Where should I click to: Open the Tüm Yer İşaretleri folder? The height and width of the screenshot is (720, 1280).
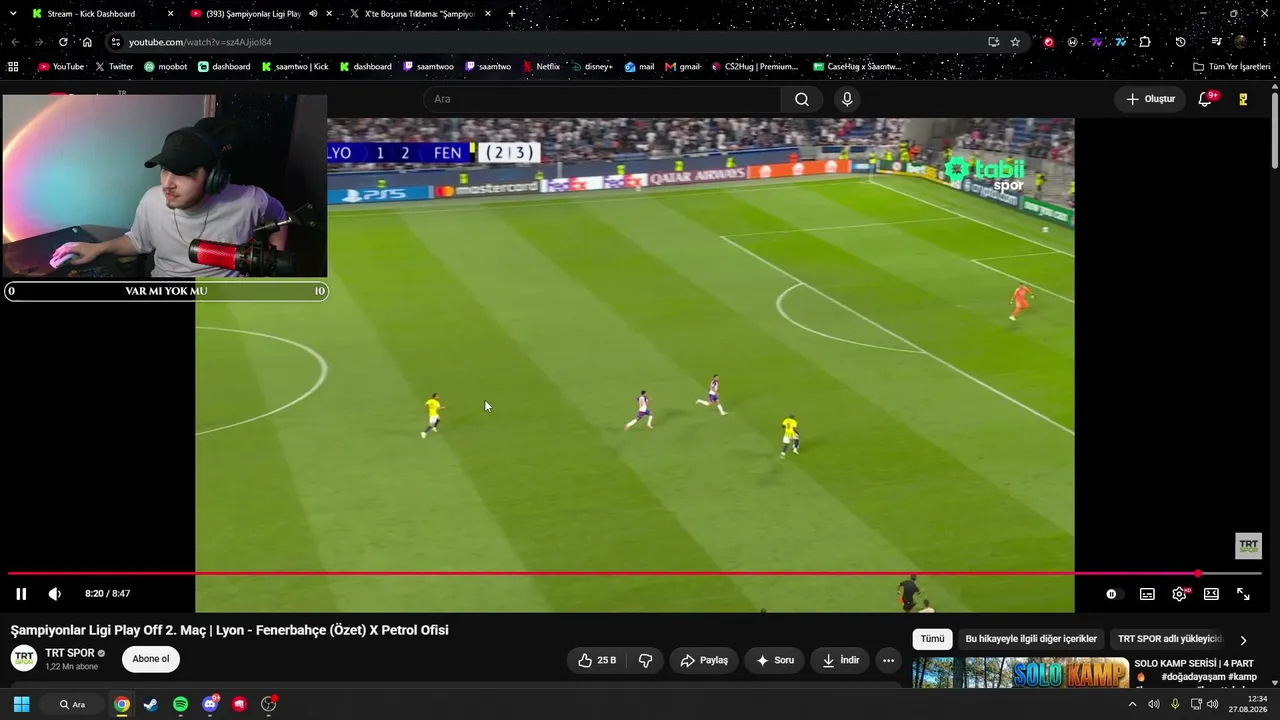point(1231,67)
